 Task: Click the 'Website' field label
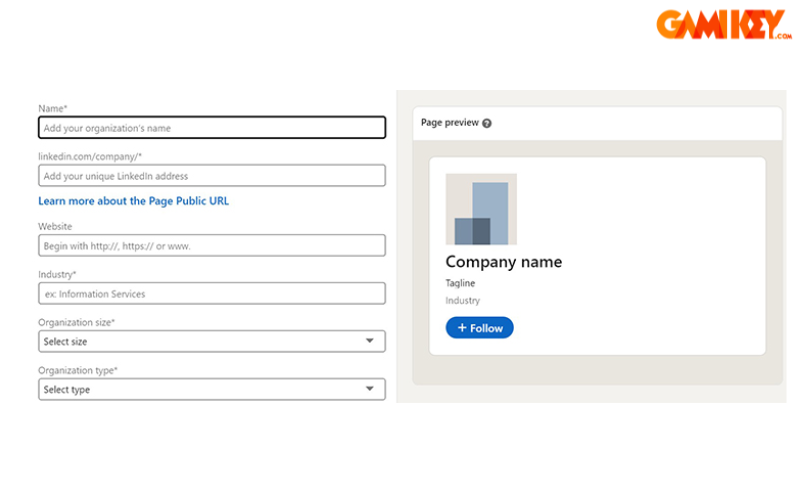[x=55, y=226]
